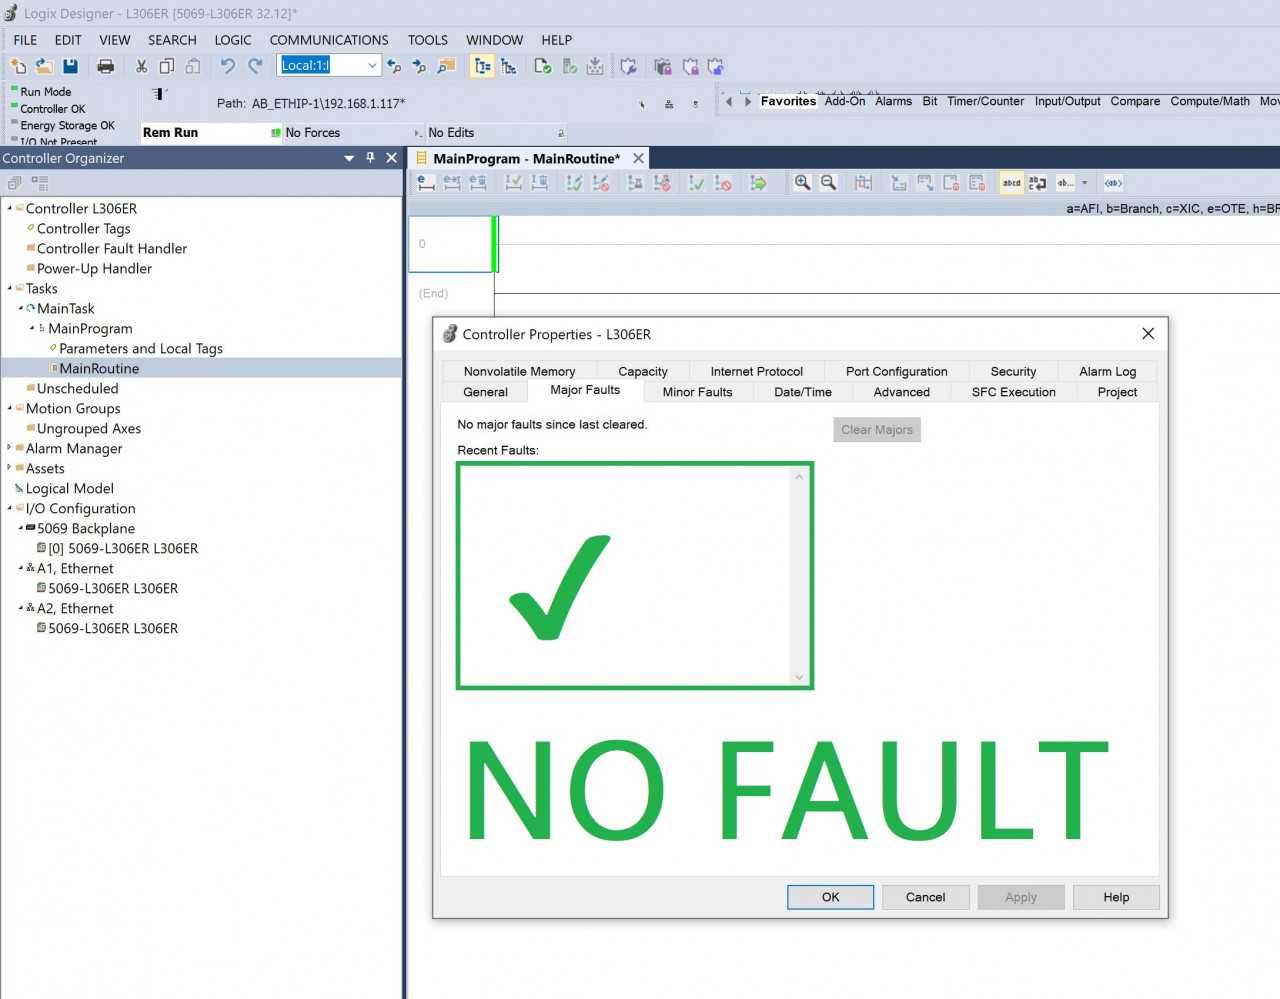
Task: Select the Logical Model tree item
Action: [x=70, y=488]
